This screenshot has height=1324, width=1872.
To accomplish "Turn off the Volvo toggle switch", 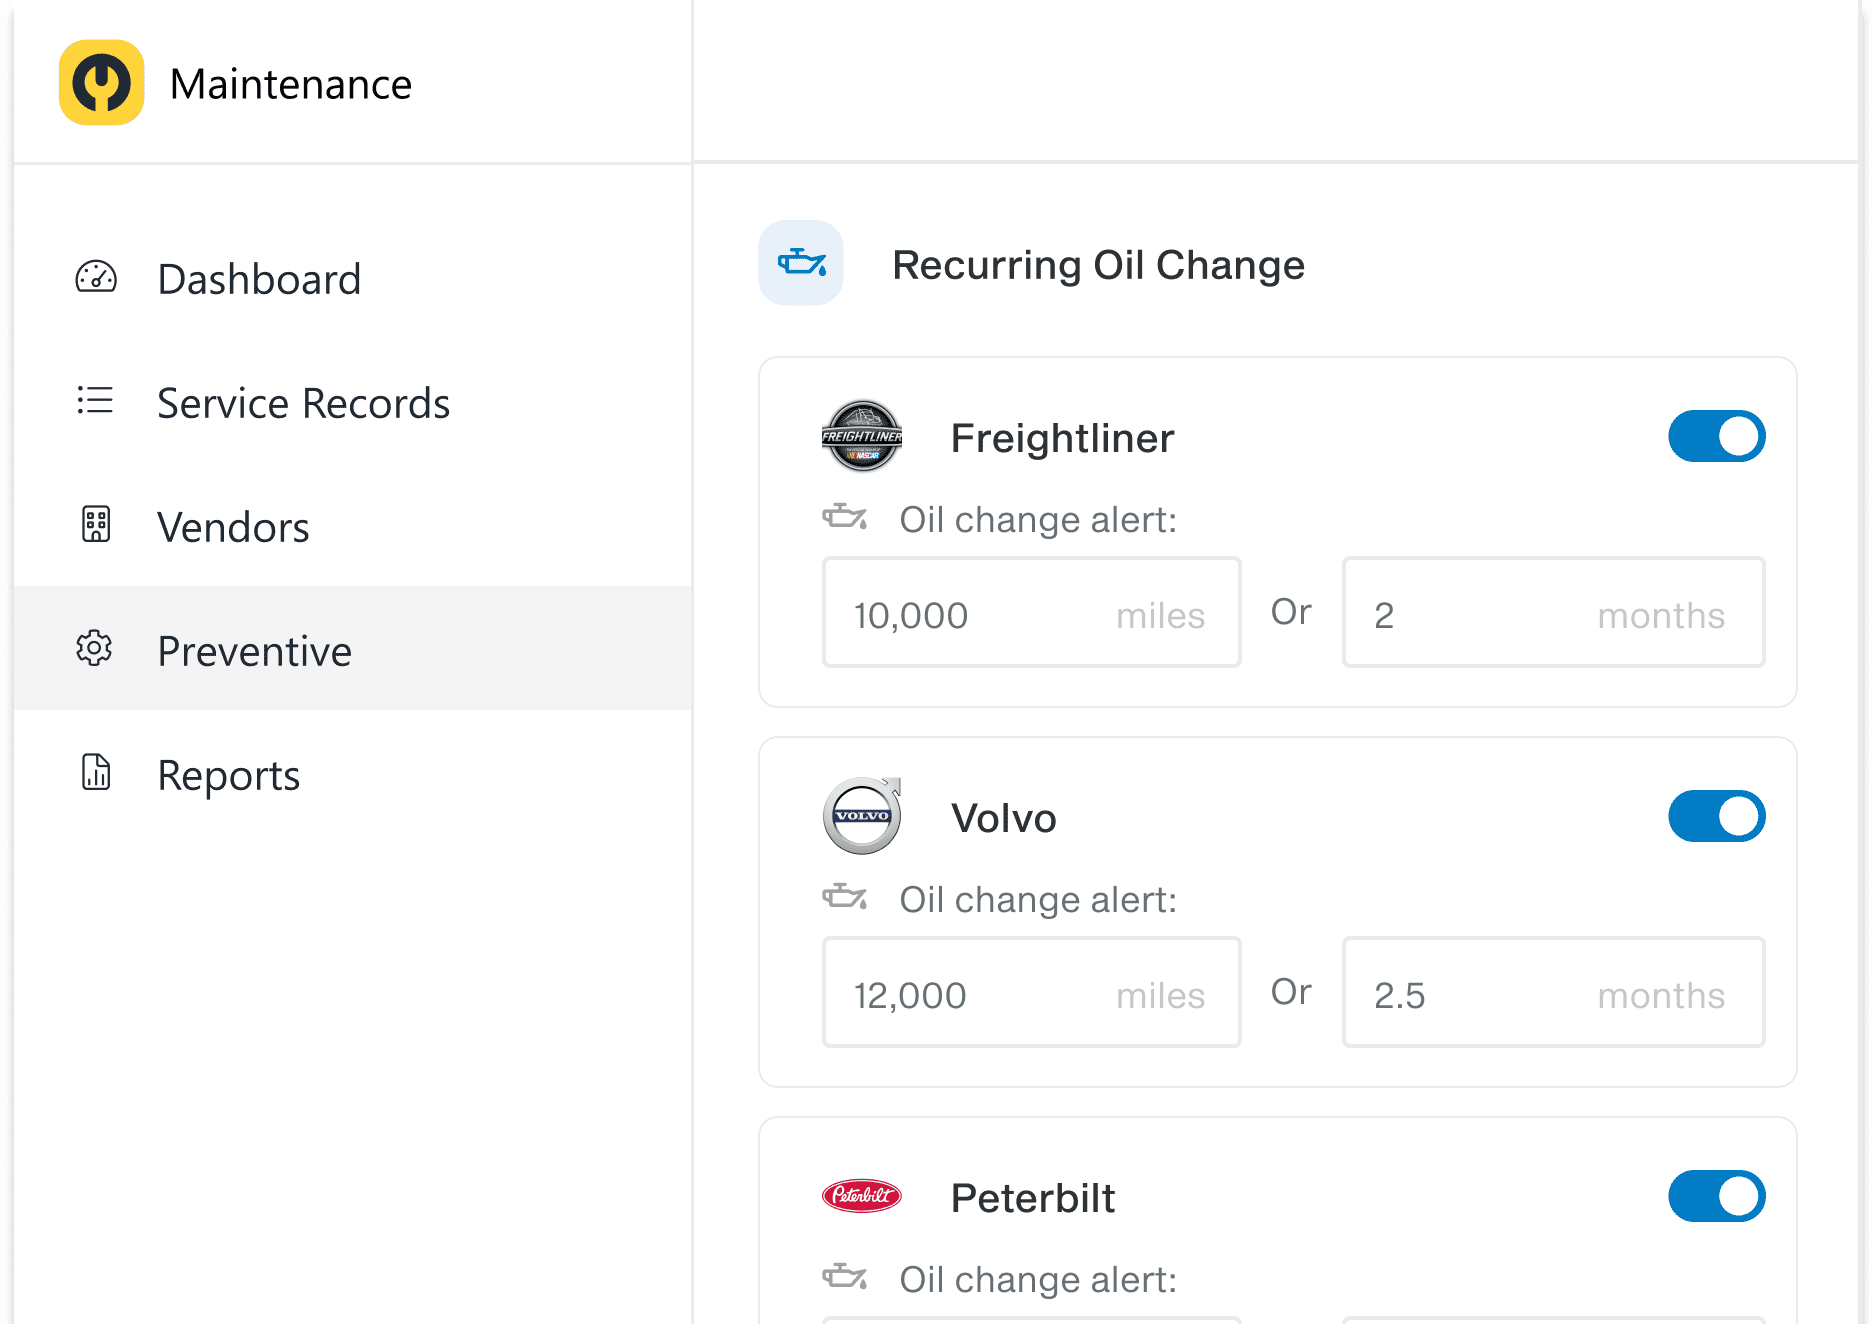I will 1717,816.
